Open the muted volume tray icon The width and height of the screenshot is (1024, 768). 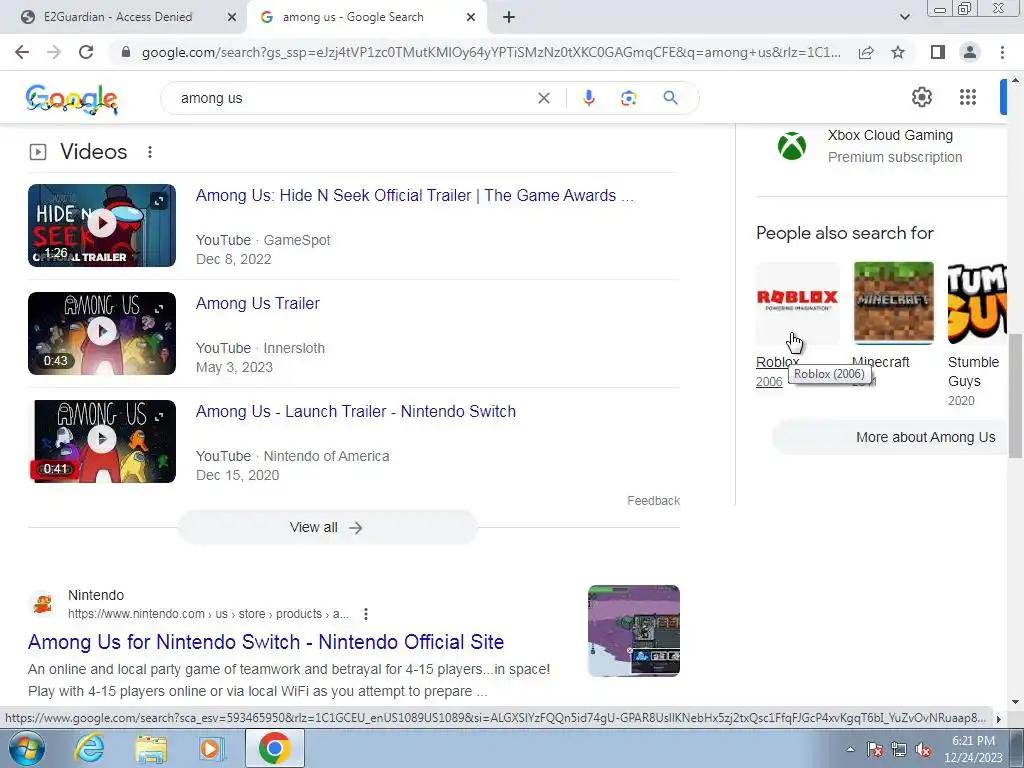pyautogui.click(x=923, y=749)
